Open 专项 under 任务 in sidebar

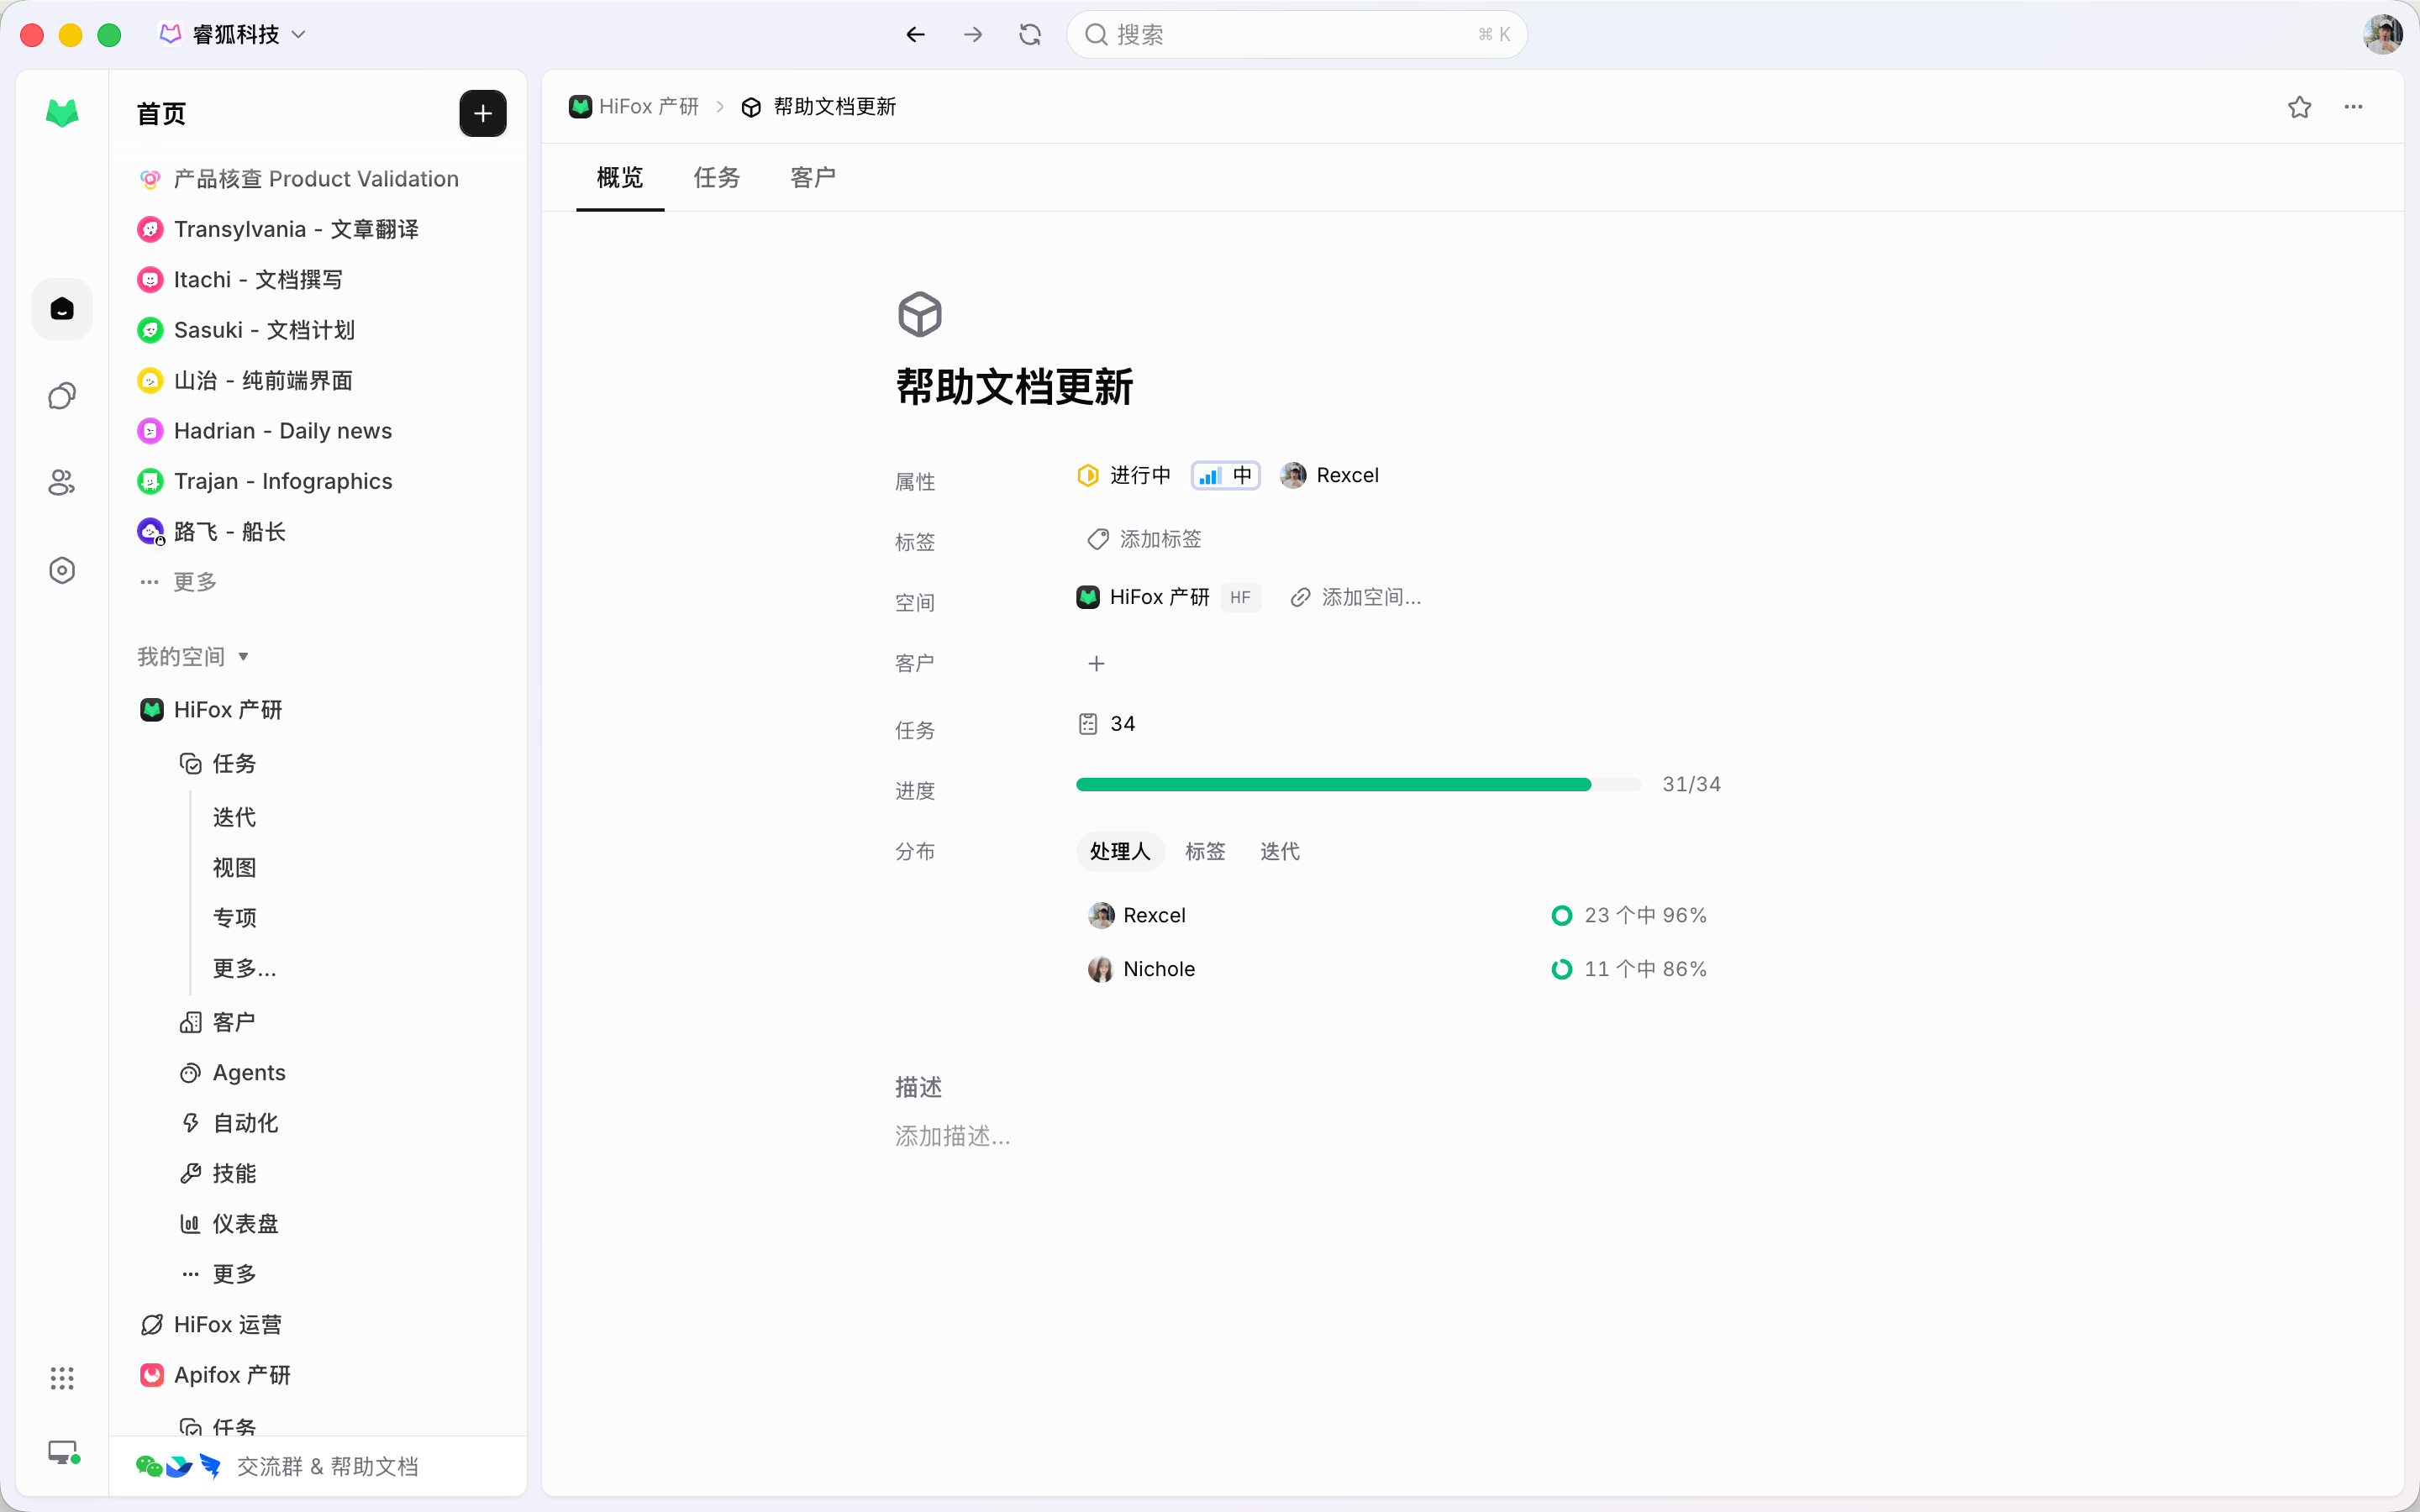coord(235,918)
